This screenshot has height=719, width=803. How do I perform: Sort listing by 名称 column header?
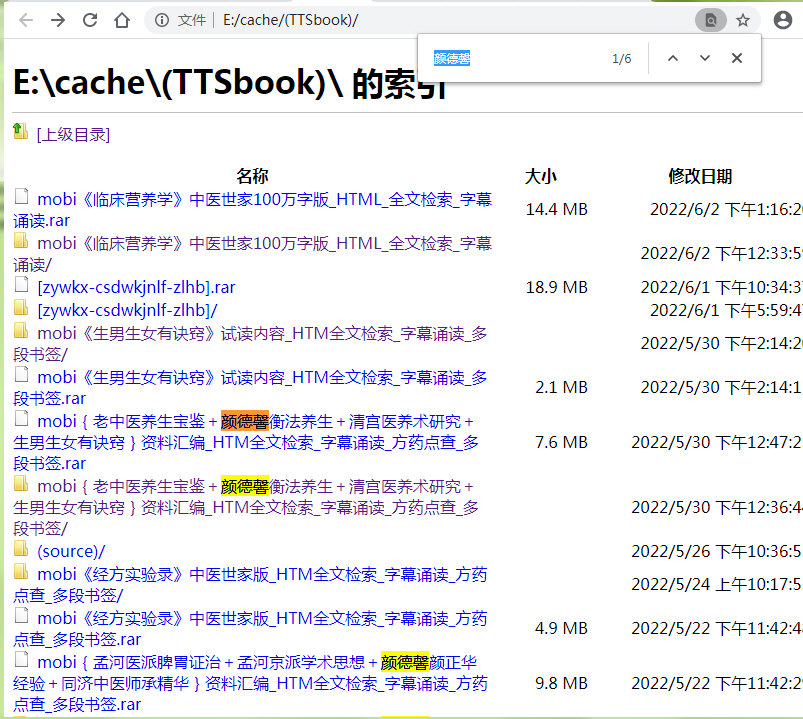tap(252, 177)
